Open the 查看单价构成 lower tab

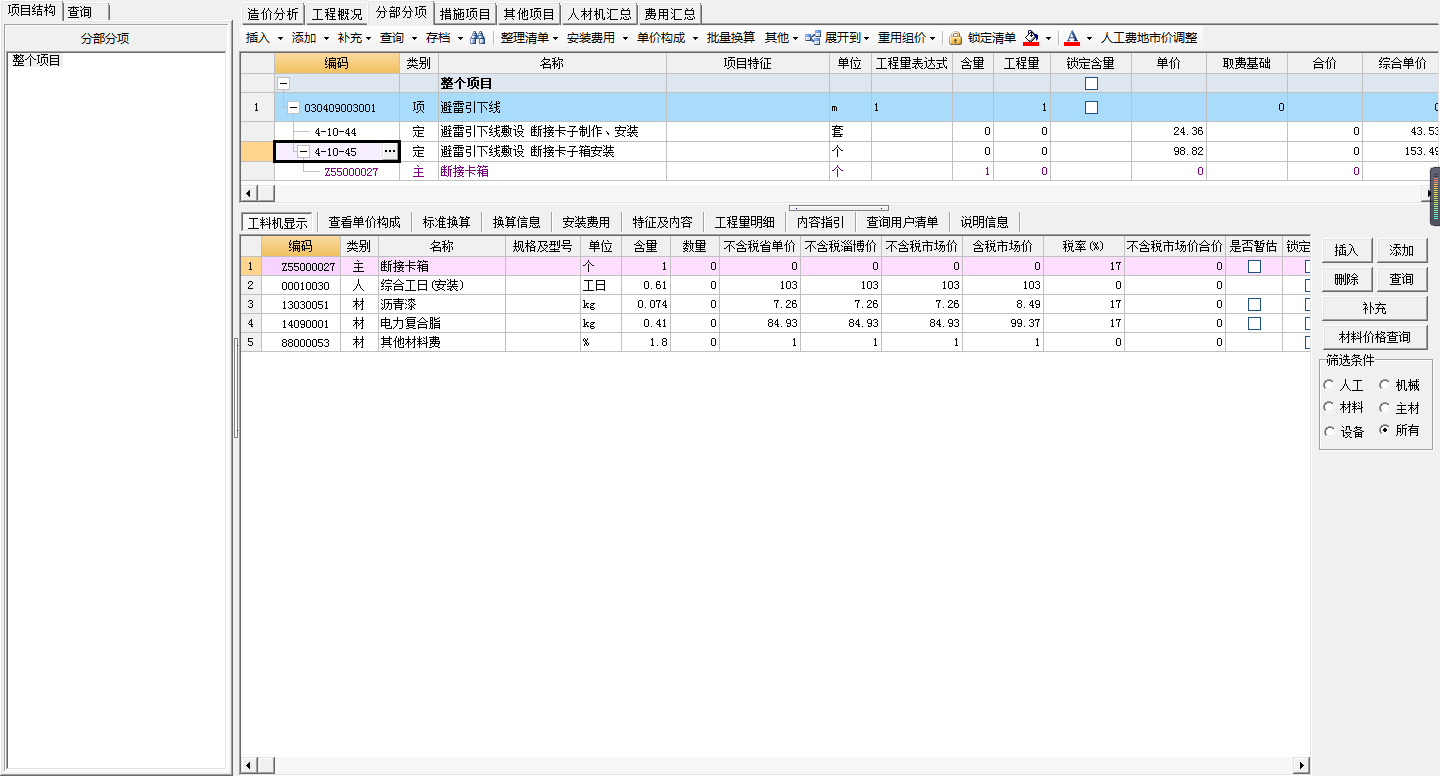point(364,222)
